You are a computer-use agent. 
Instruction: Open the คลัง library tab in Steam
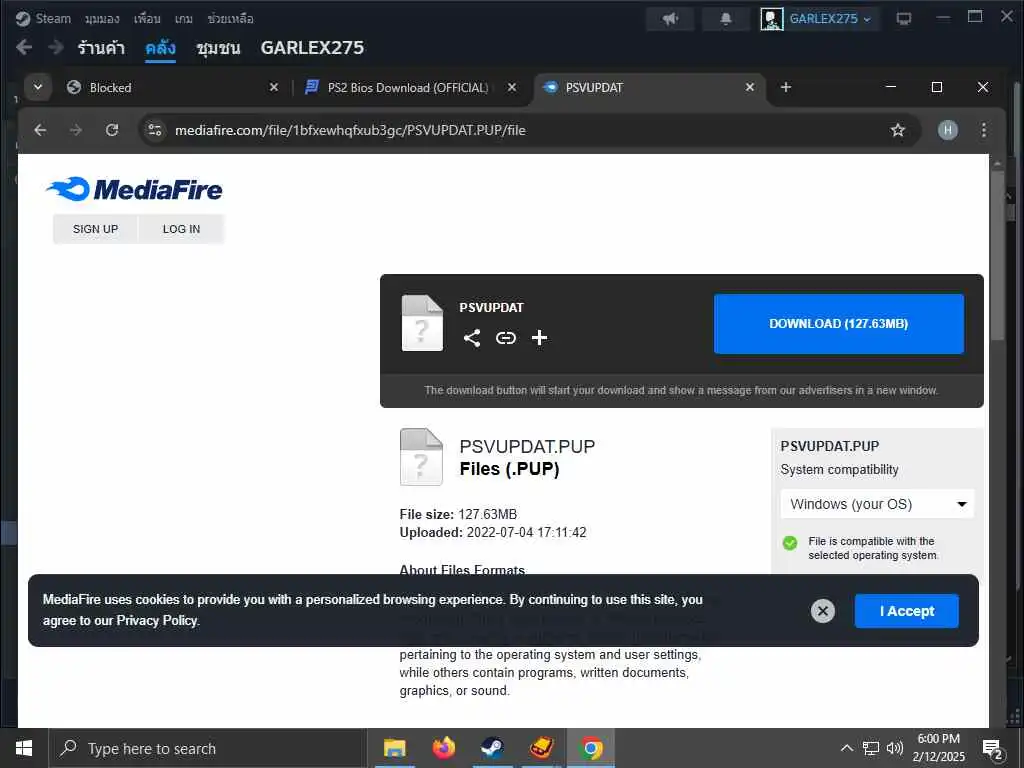pyautogui.click(x=160, y=48)
